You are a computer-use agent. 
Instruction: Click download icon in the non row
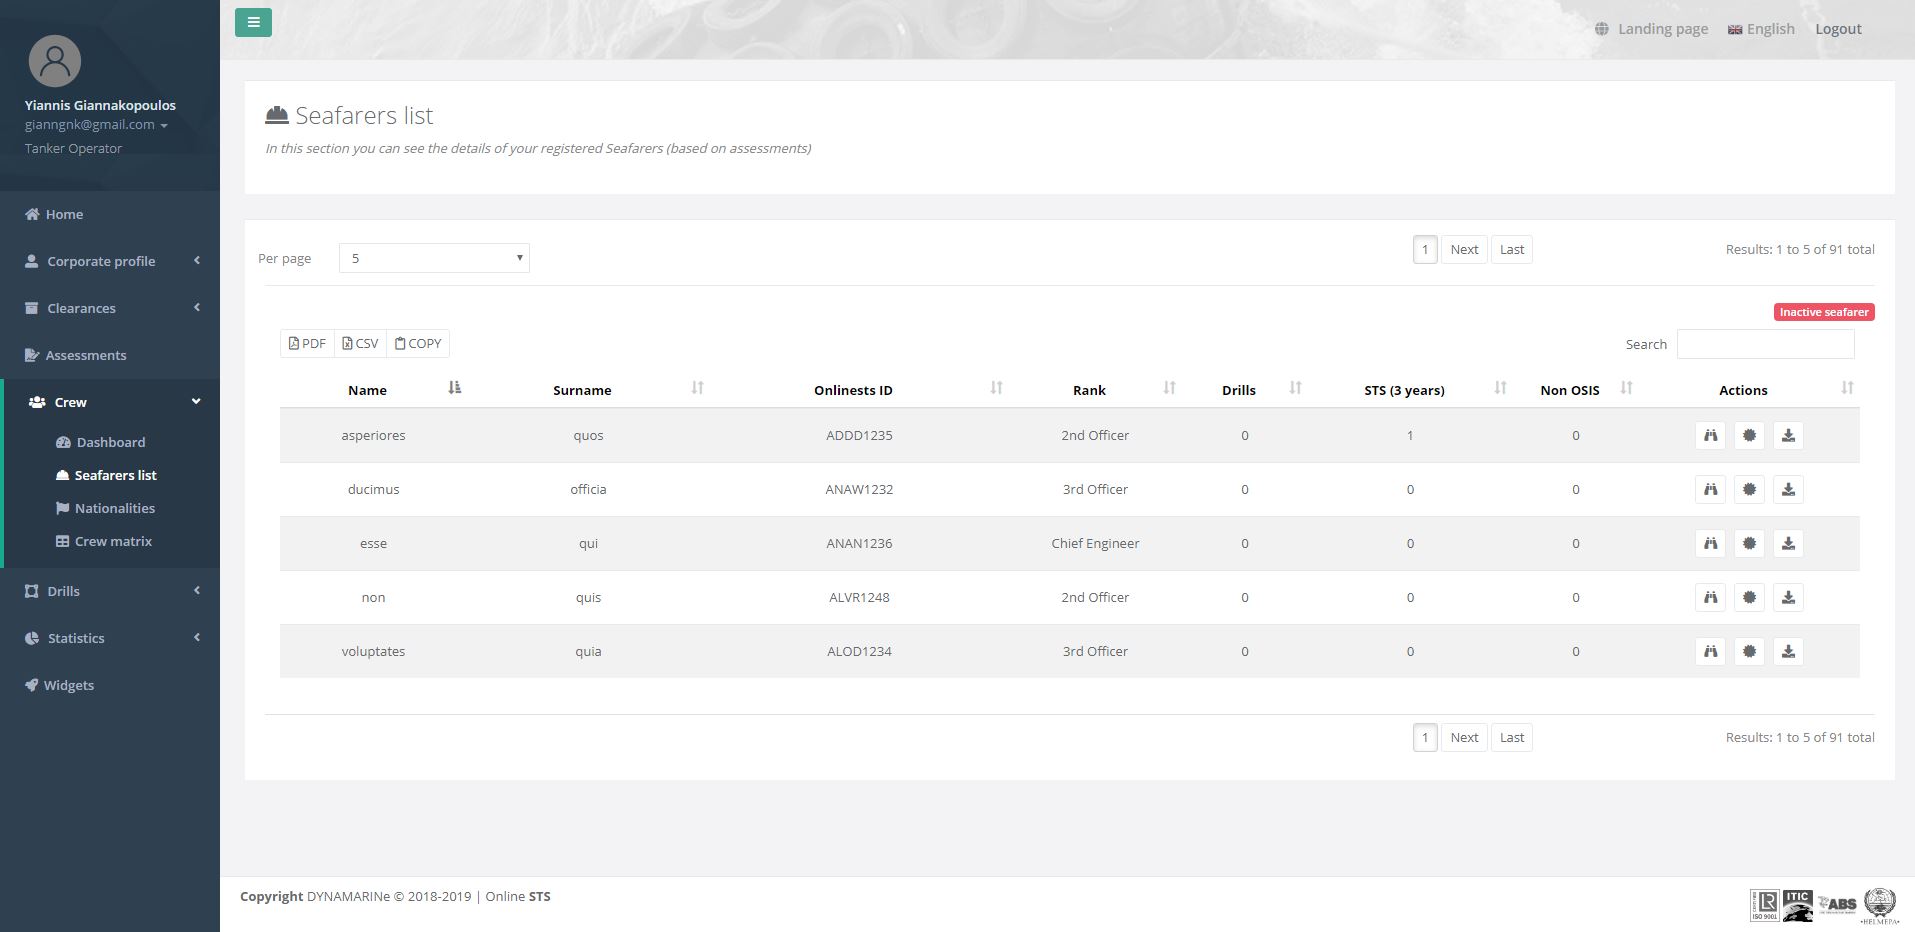tap(1788, 598)
